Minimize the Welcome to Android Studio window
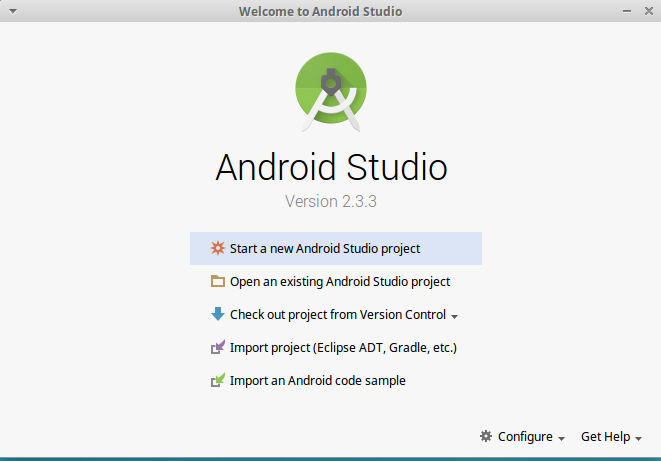 pyautogui.click(x=627, y=11)
